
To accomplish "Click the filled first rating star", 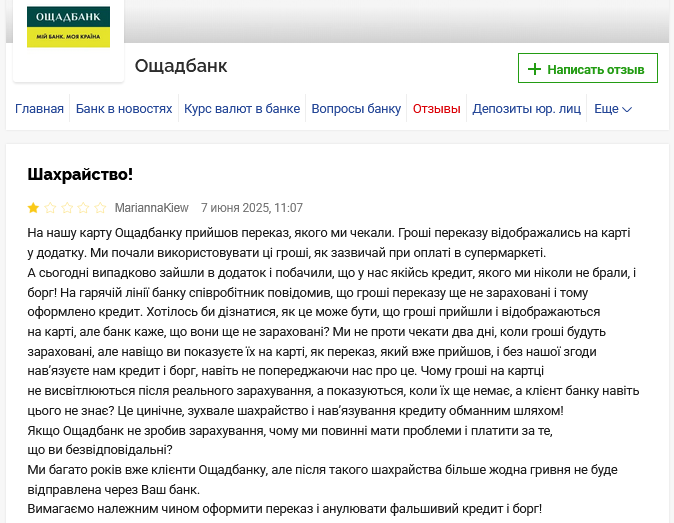I will coord(33,208).
